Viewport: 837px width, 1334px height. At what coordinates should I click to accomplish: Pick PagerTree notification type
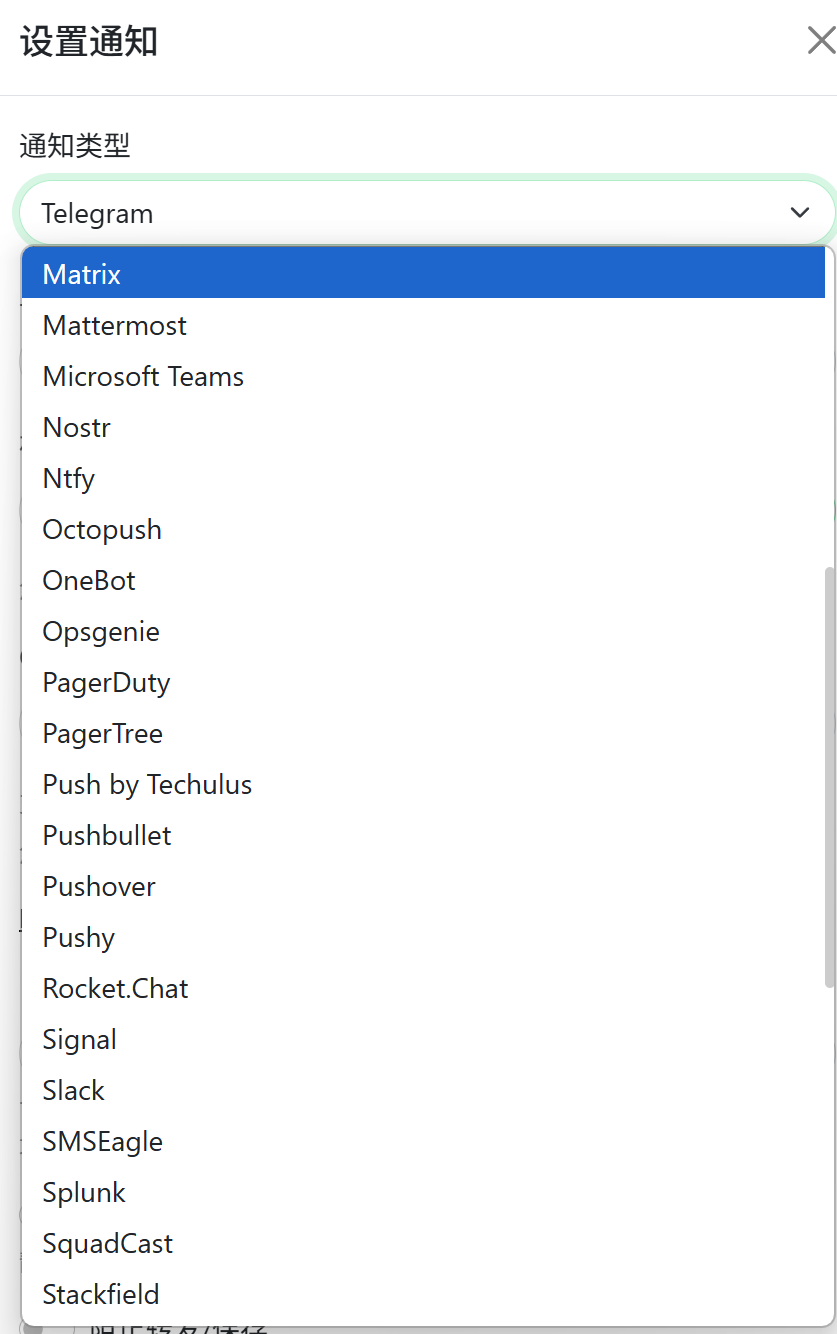(103, 733)
